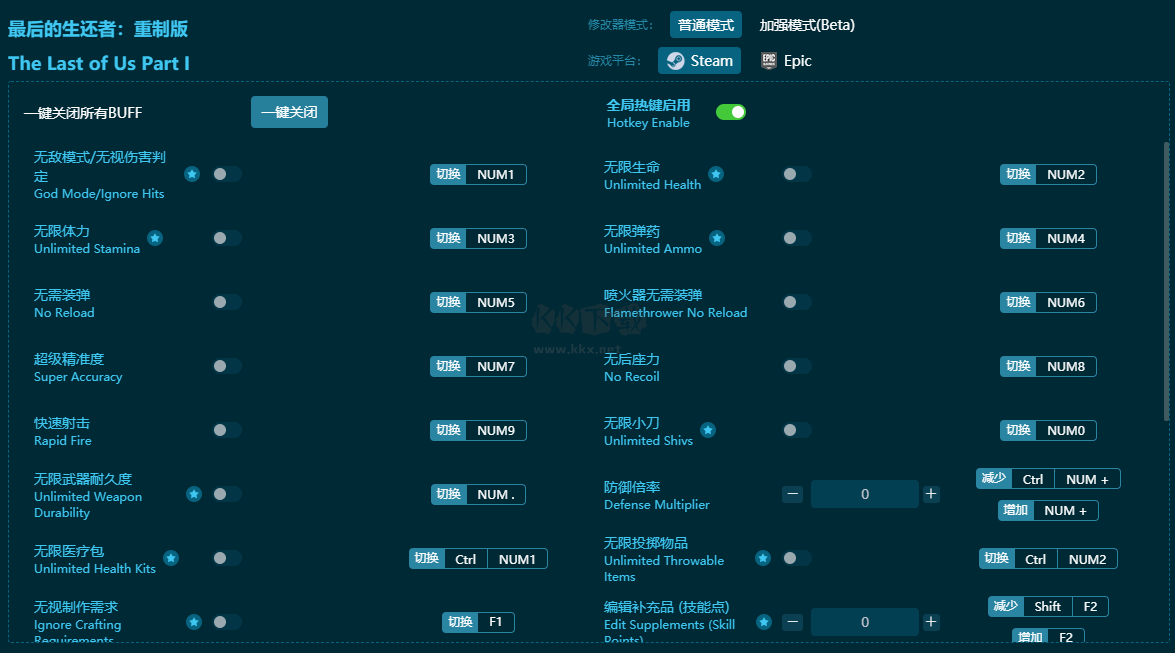
Task: Click the star icon next to Unlimited Shivs
Action: 708,430
